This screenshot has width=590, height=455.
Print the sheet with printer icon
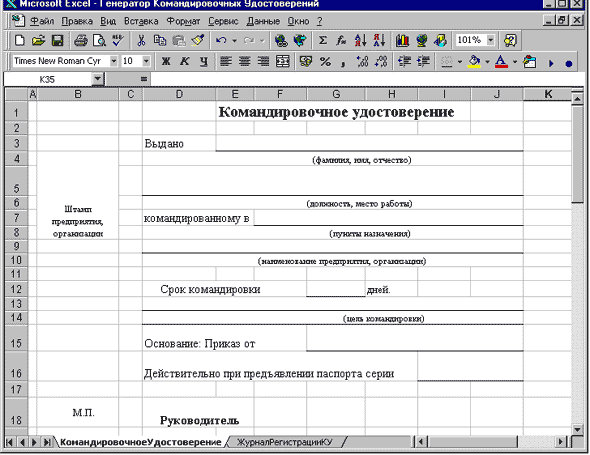[81, 40]
